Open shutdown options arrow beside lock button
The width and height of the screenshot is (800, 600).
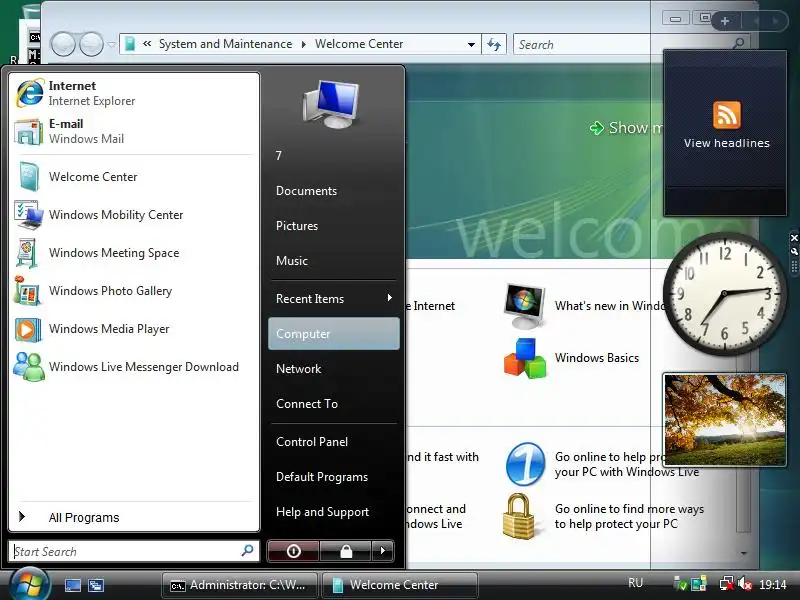click(383, 551)
